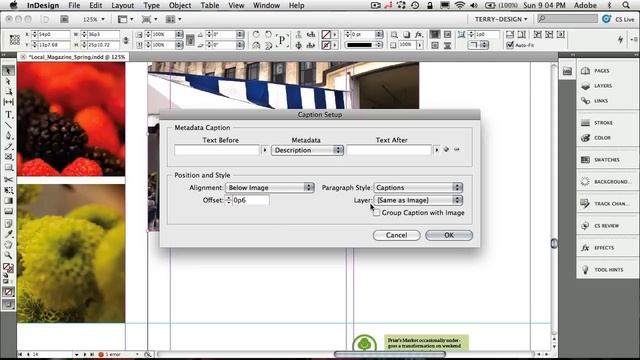Click the stroke style black line swatch
Viewport: 640px width, 360px height.
point(359,45)
